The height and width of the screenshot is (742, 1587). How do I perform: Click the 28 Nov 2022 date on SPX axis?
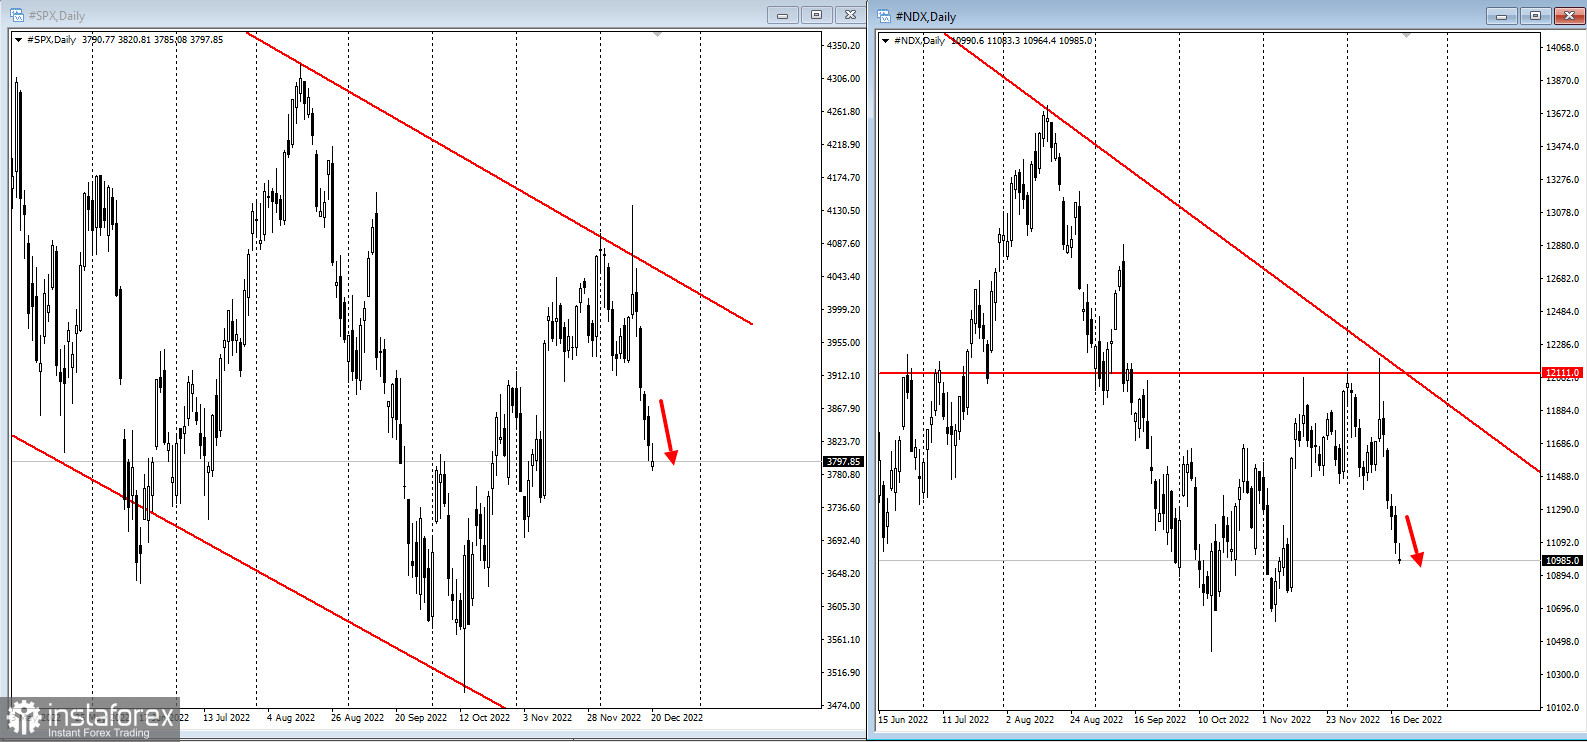(x=614, y=718)
